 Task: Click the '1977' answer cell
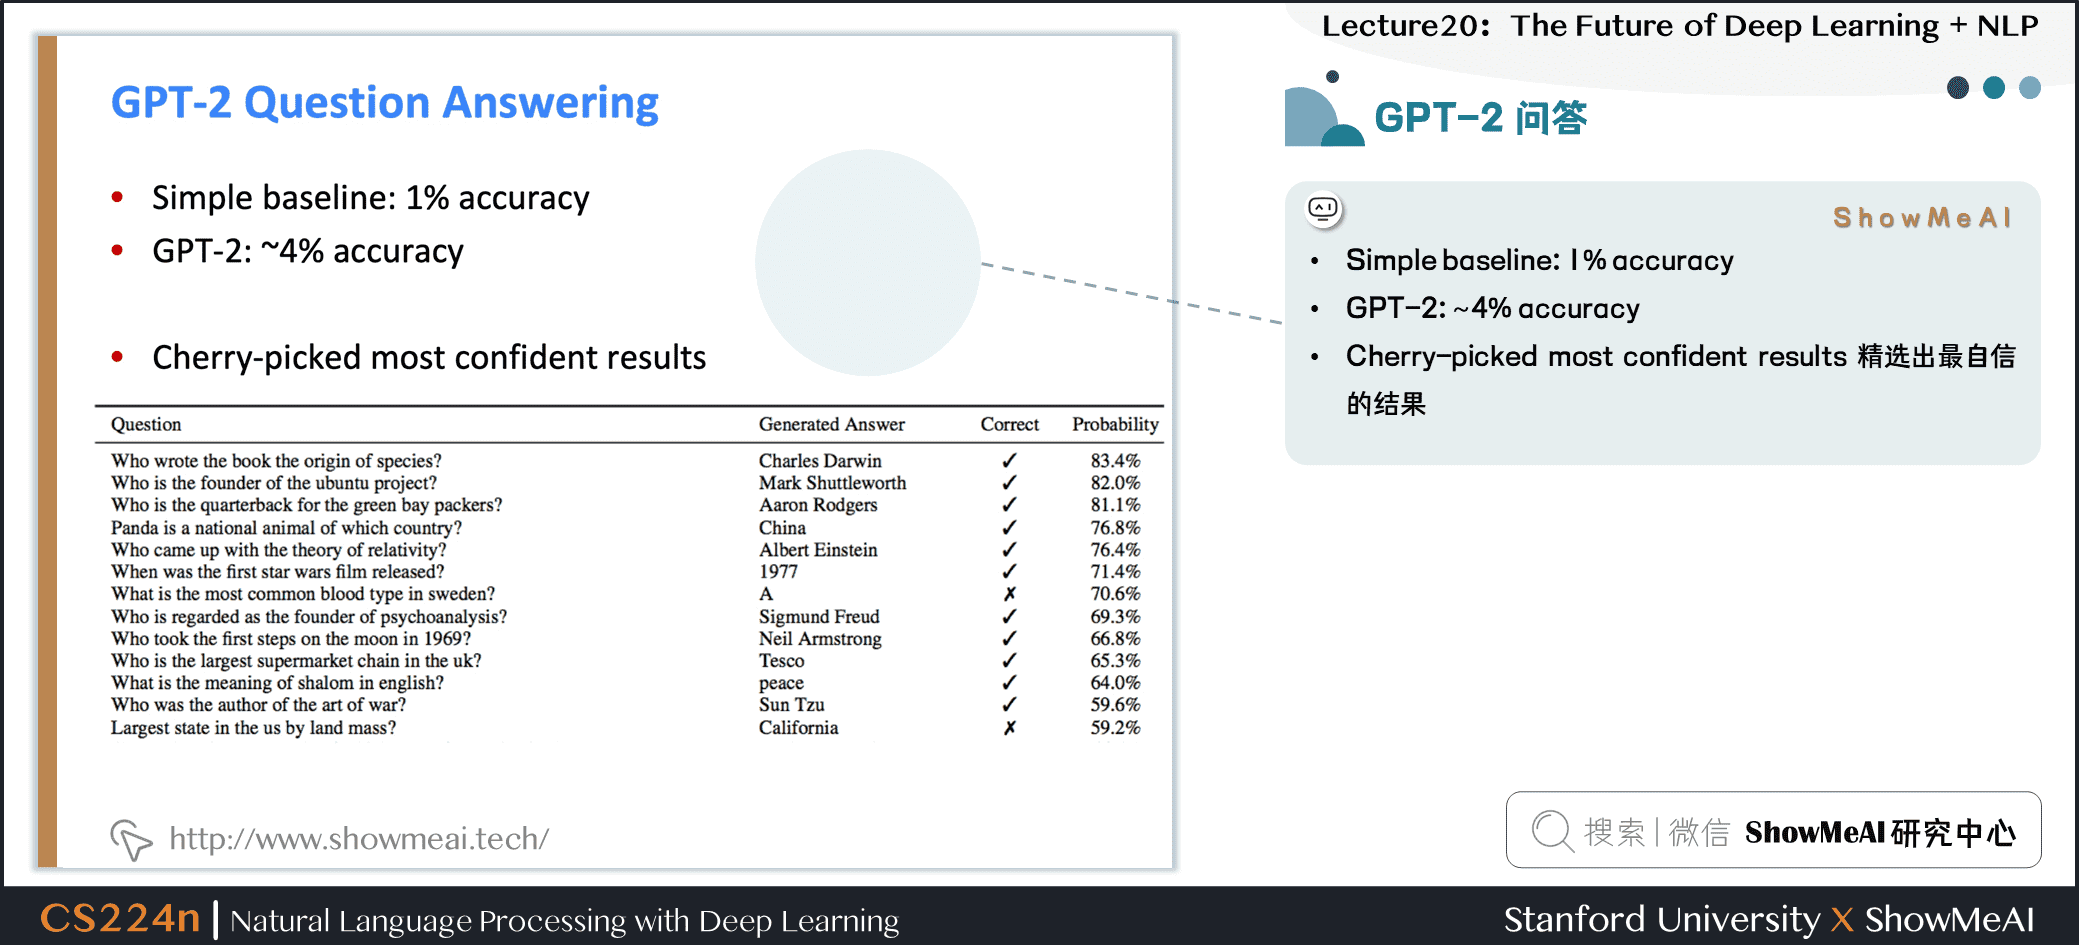click(x=778, y=572)
